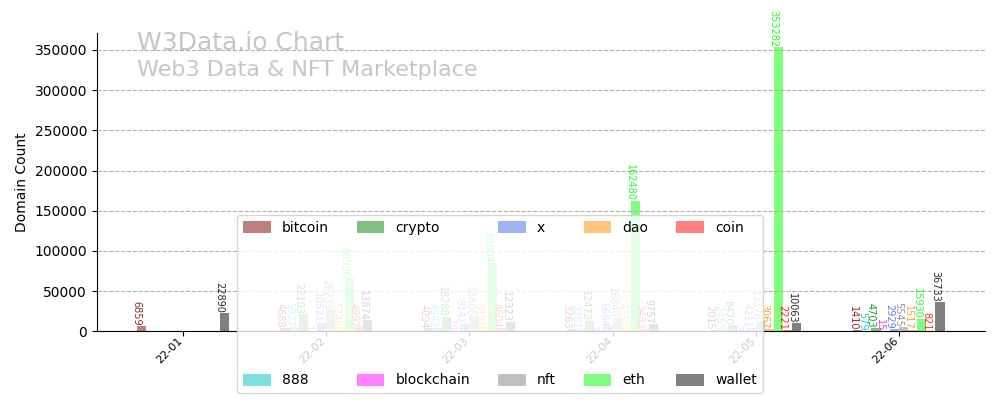Click the wallet legend dark gray swatch
The image size is (1000, 400).
click(x=691, y=380)
